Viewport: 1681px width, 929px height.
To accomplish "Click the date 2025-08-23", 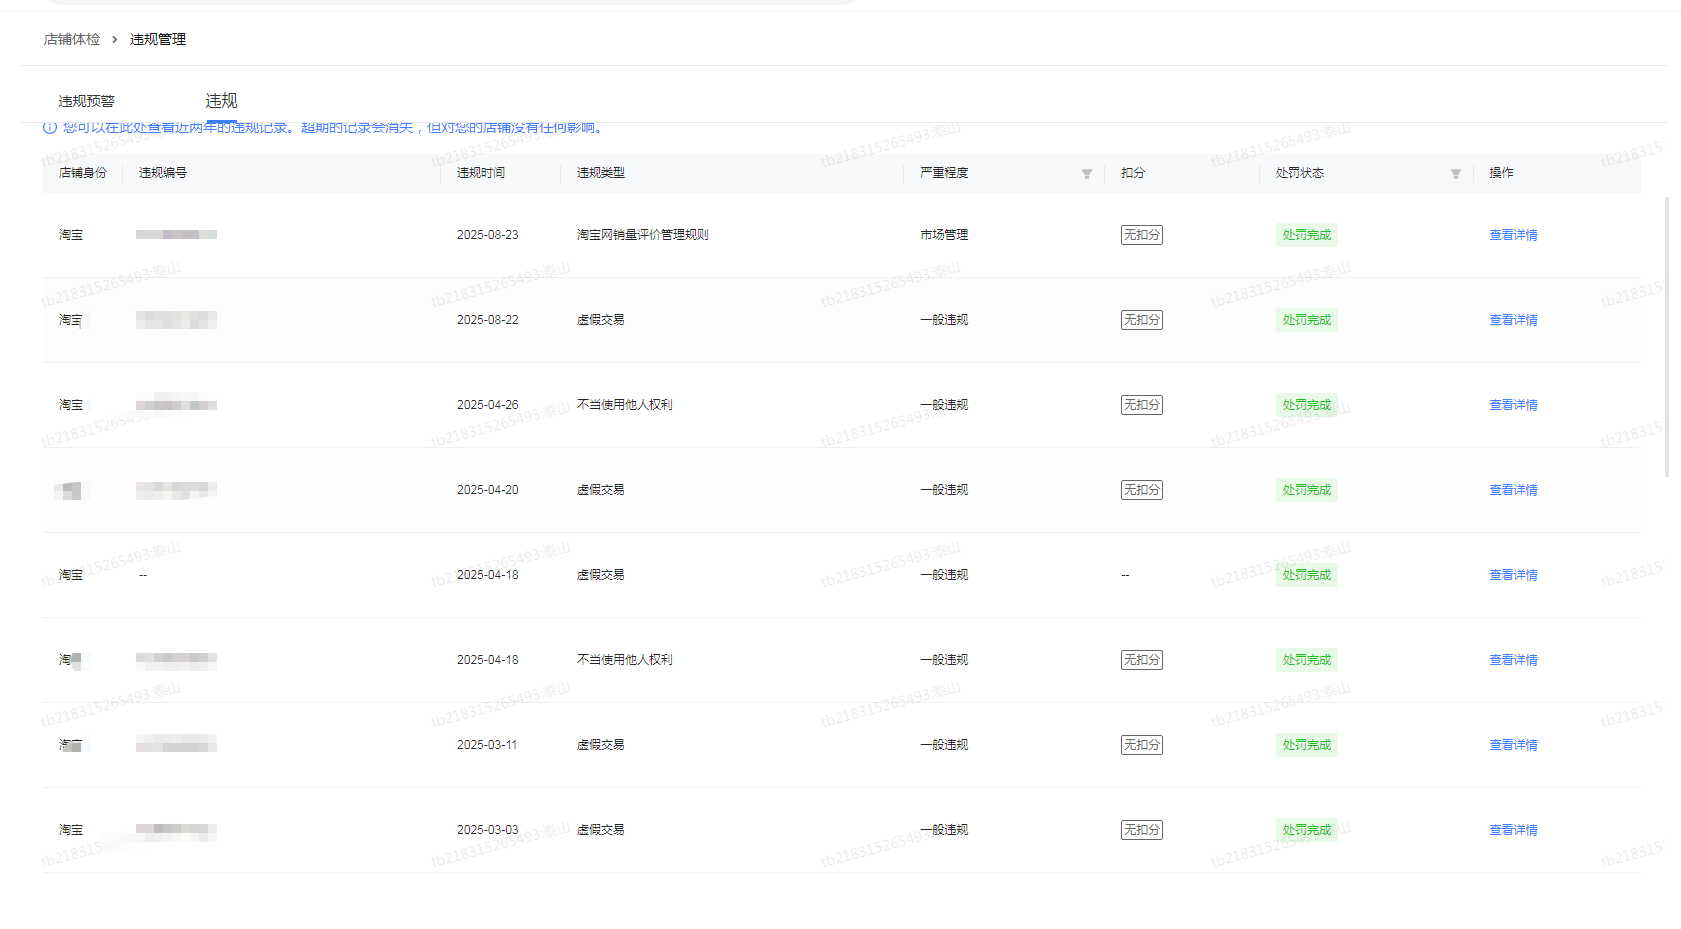I will (x=488, y=235).
